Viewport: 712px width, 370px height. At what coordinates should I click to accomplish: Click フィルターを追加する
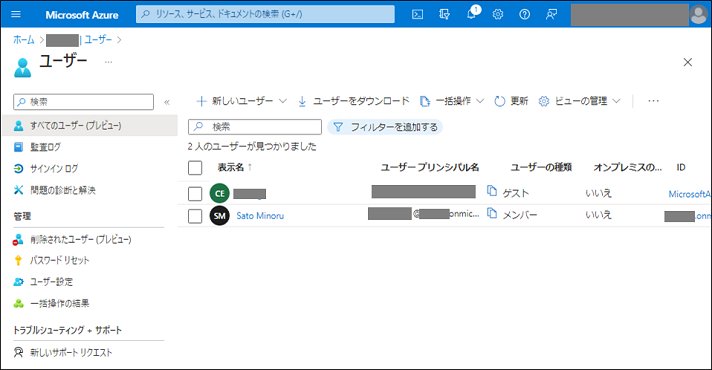pos(385,127)
